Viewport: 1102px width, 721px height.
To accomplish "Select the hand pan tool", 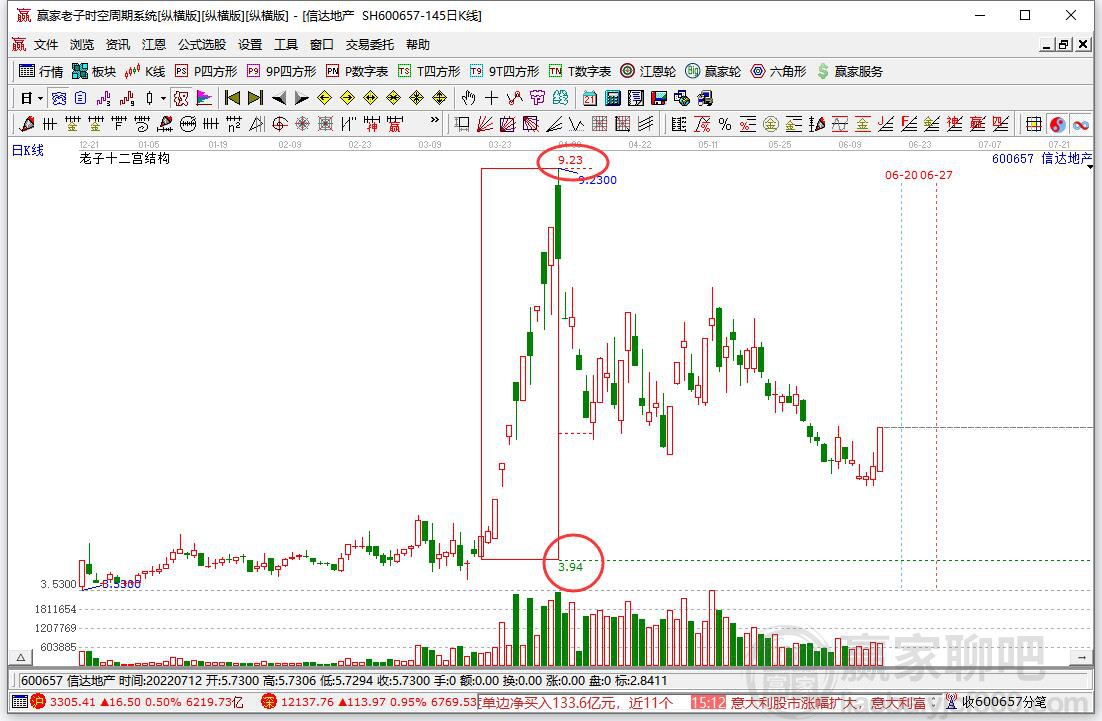I will tap(468, 98).
